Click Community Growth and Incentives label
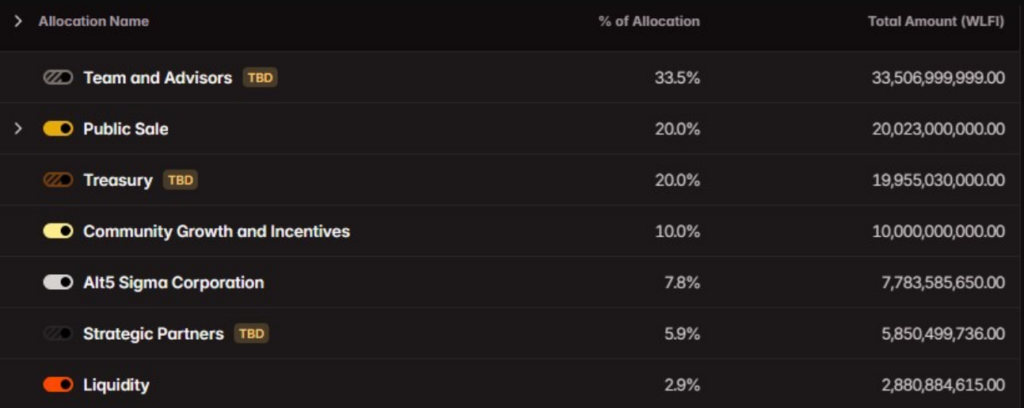This screenshot has width=1024, height=408. [216, 231]
